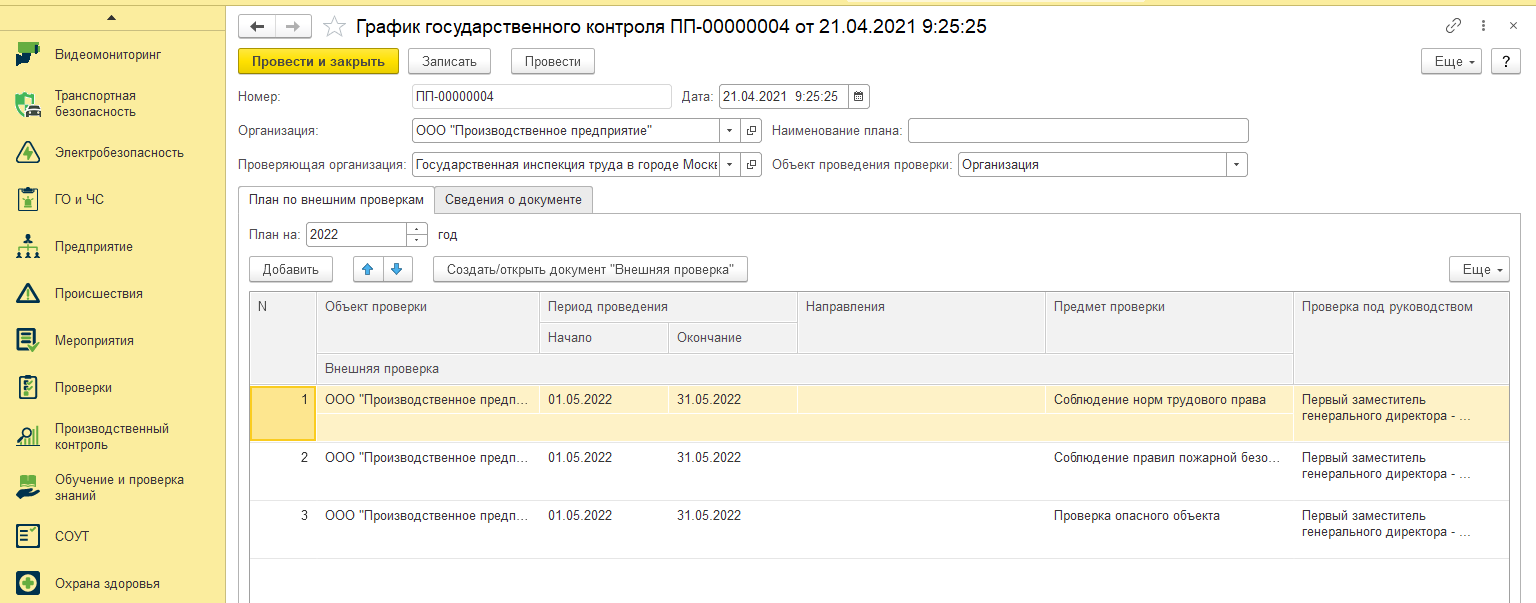Open the Проверки checklist icon

[x=28, y=387]
